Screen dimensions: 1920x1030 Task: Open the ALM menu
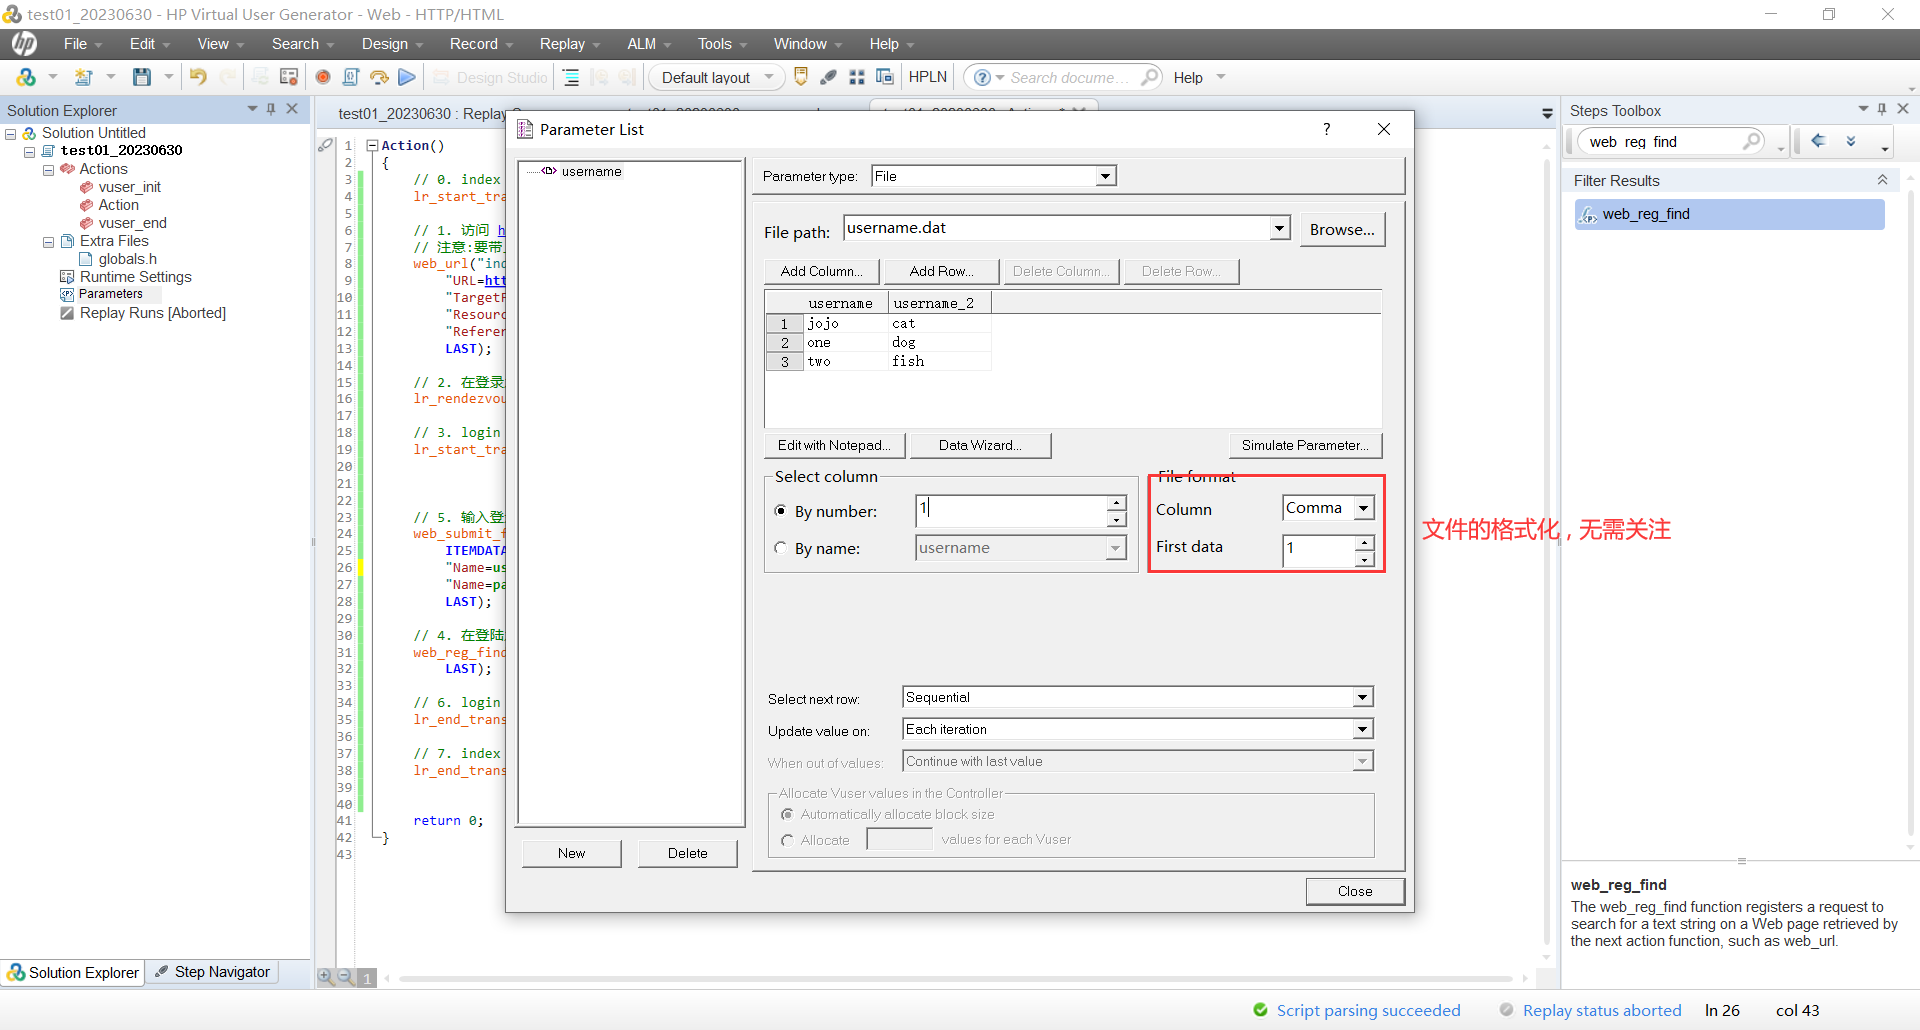tap(649, 44)
